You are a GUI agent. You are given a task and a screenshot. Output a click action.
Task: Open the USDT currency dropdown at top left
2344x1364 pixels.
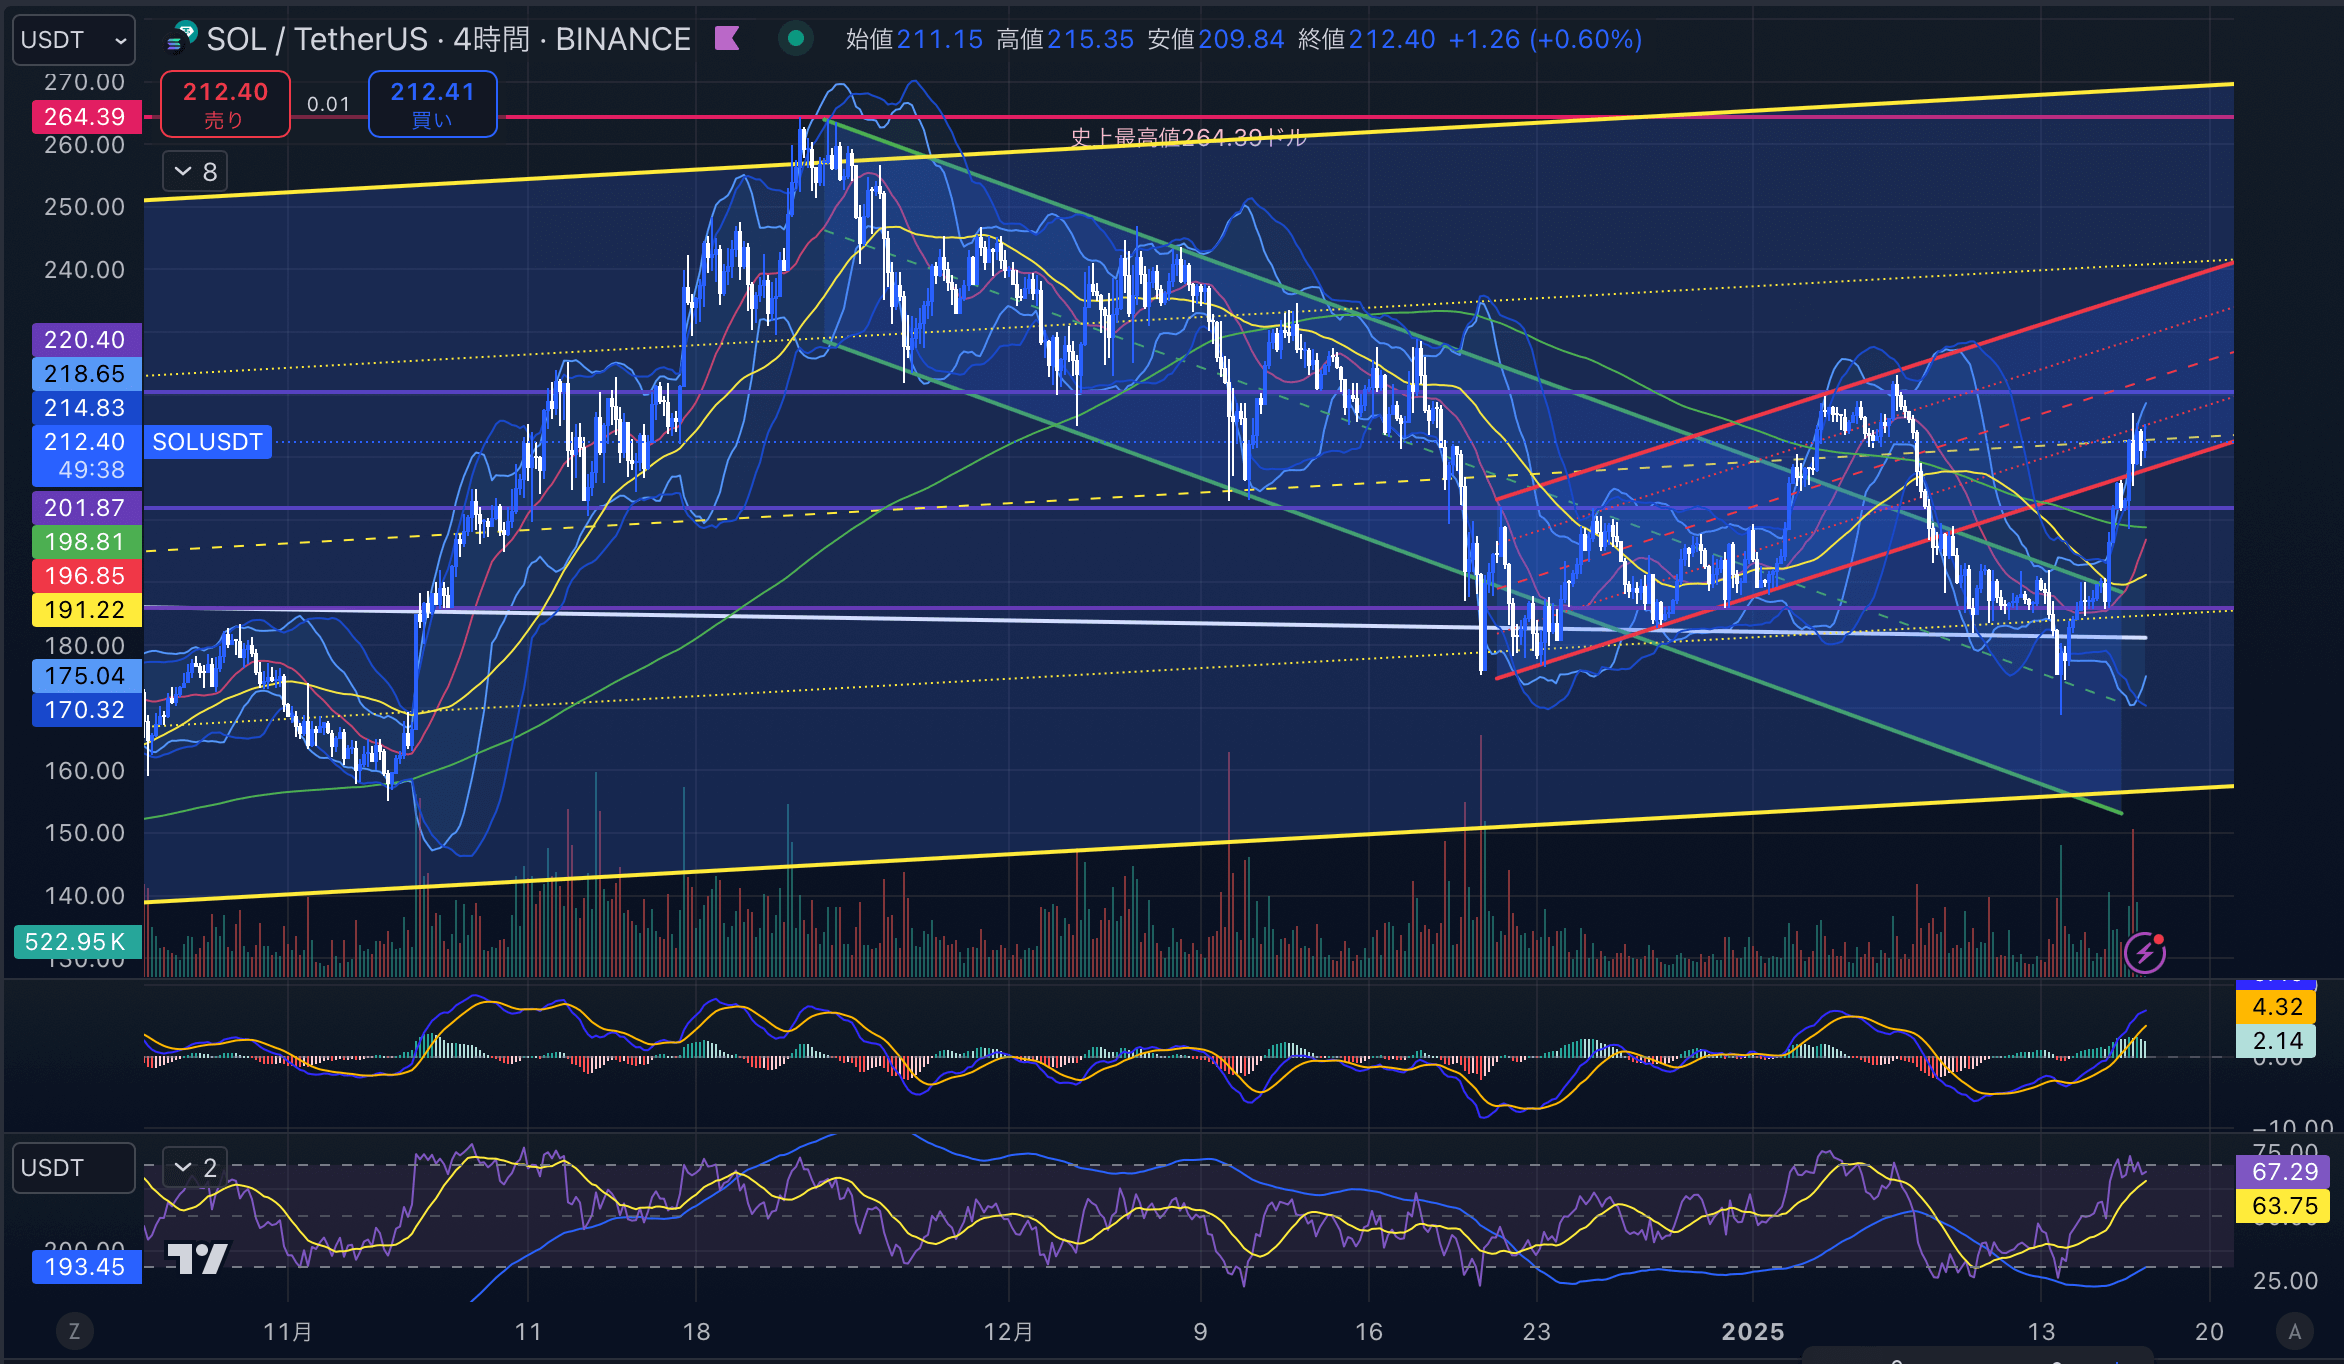coord(73,40)
